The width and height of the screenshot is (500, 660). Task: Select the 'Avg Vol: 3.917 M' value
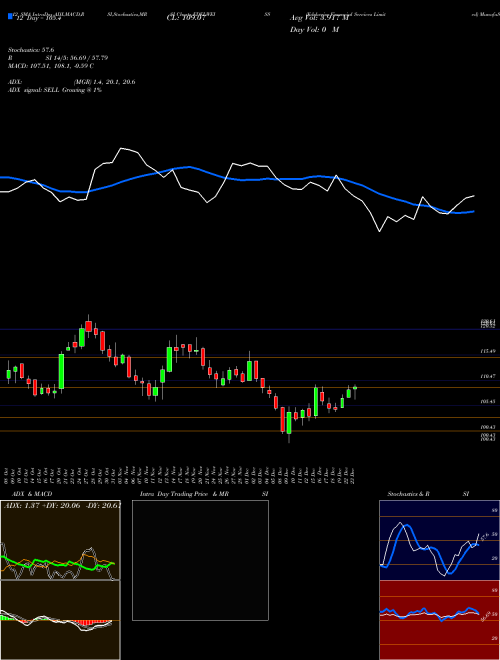(x=319, y=18)
